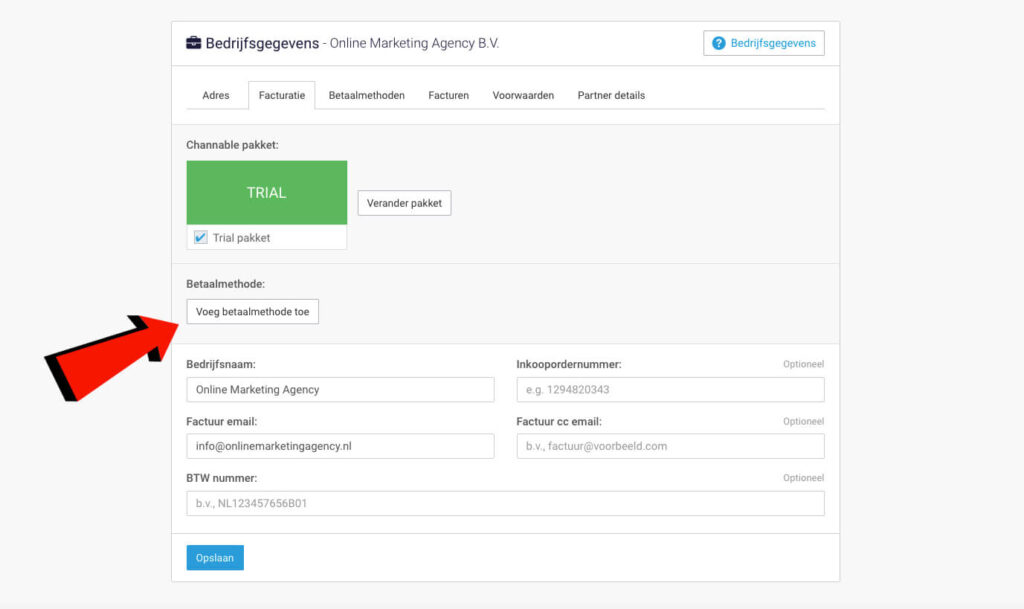Open the Betaalmethoden tab
Viewport: 1024px width, 609px height.
pyautogui.click(x=366, y=96)
